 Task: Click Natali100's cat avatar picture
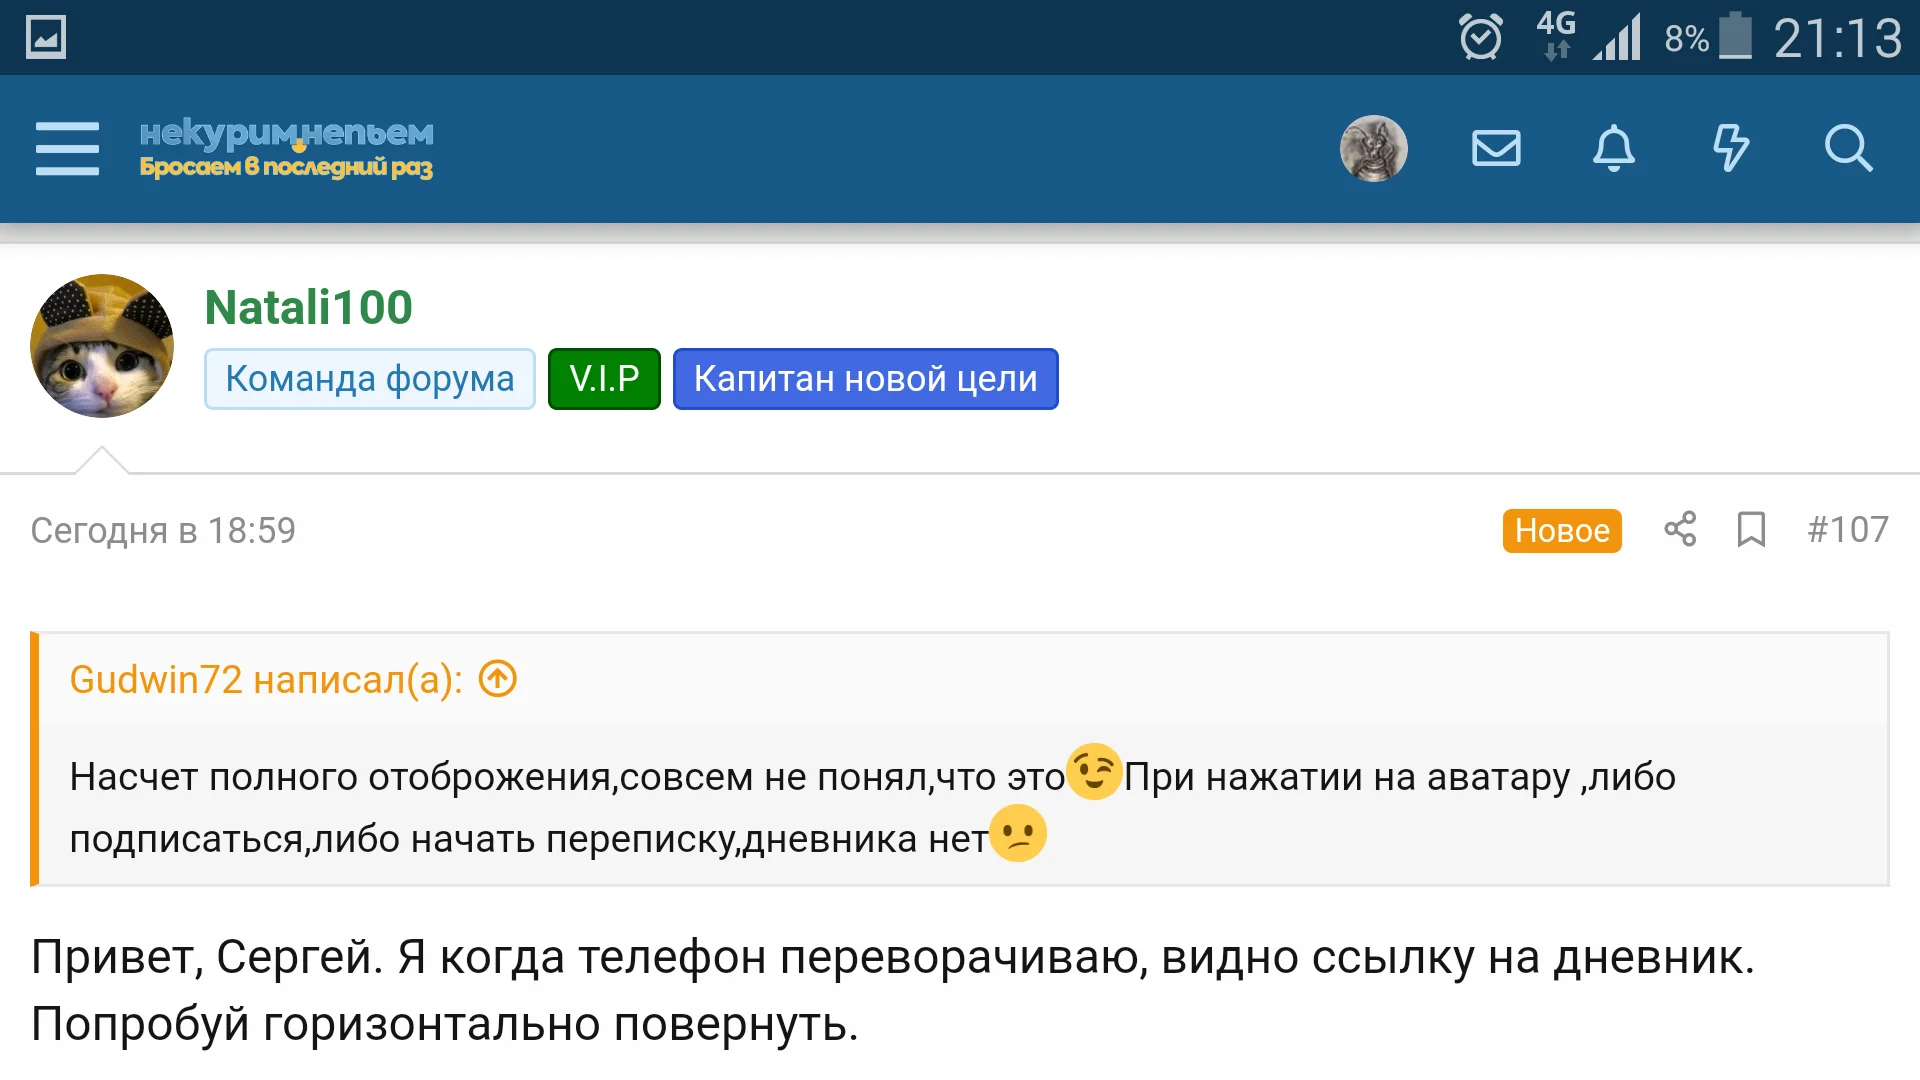pos(101,345)
